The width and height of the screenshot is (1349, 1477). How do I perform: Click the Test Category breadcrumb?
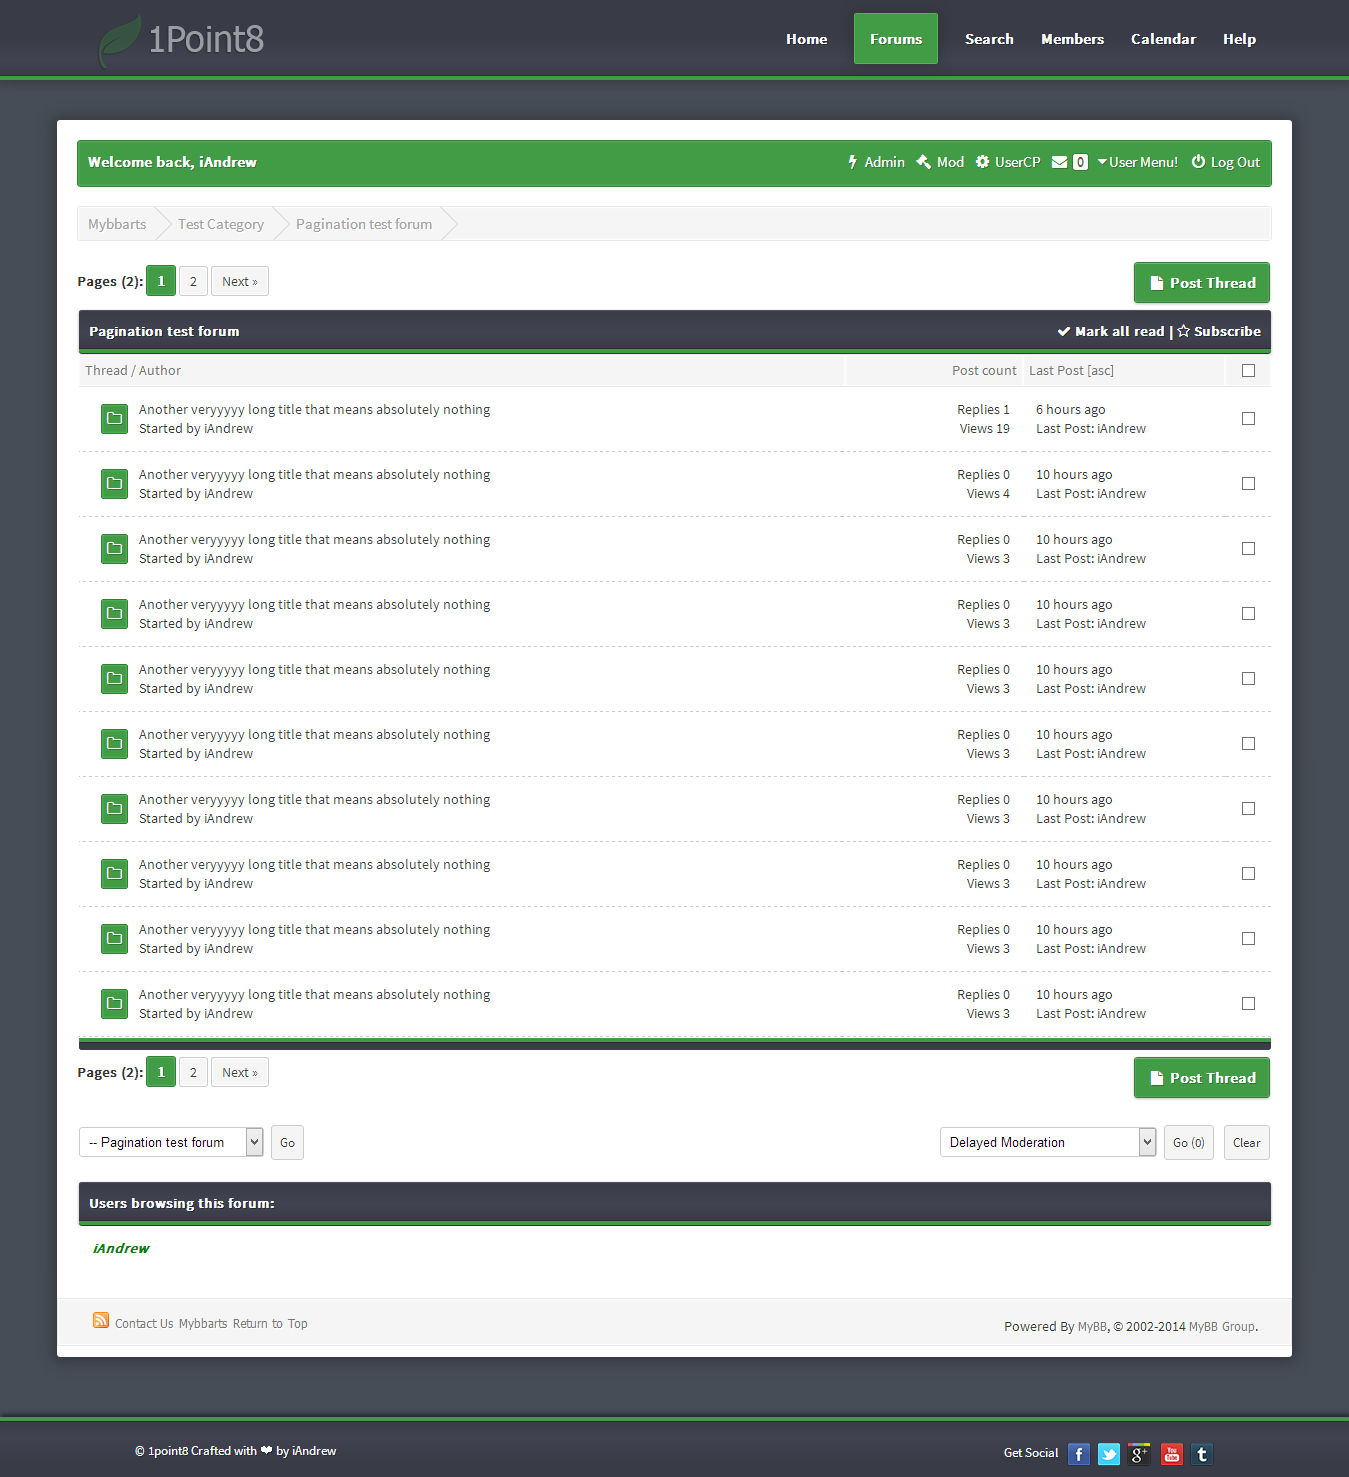pos(221,224)
